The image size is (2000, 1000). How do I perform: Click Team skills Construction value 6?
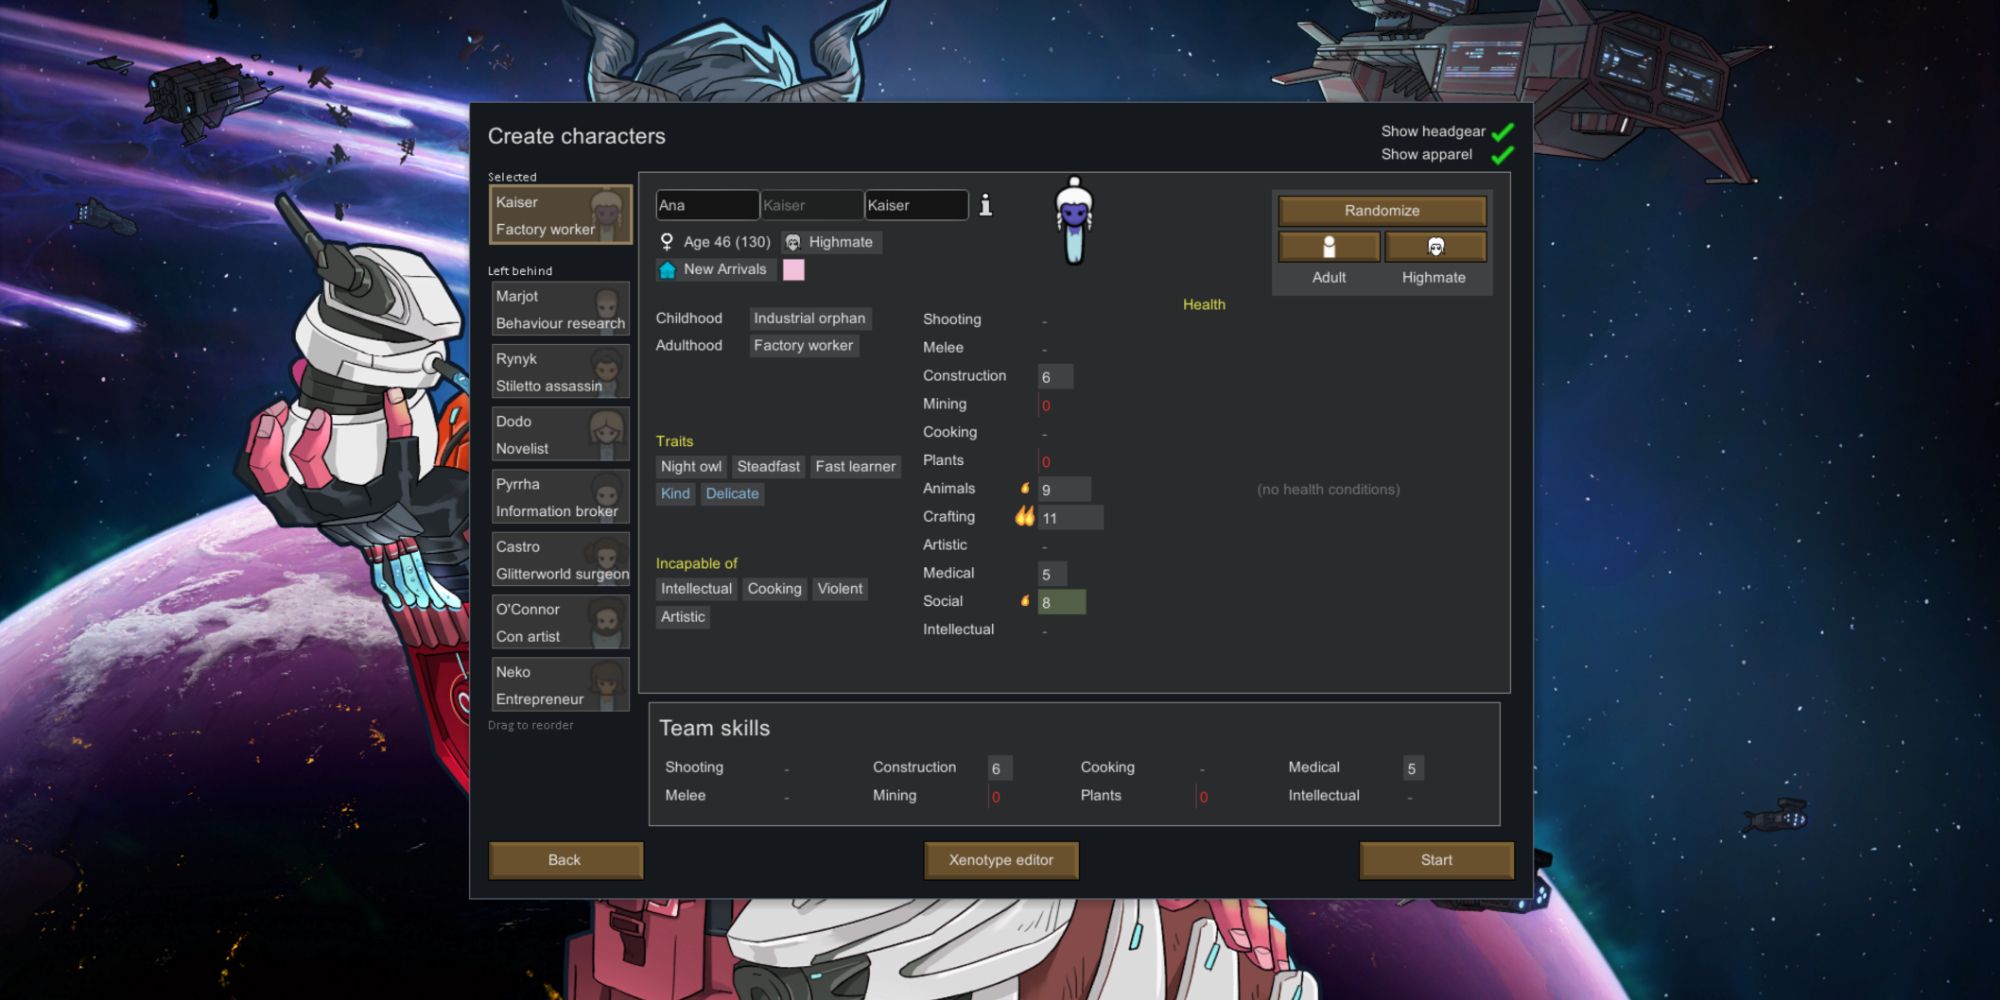click(1000, 768)
